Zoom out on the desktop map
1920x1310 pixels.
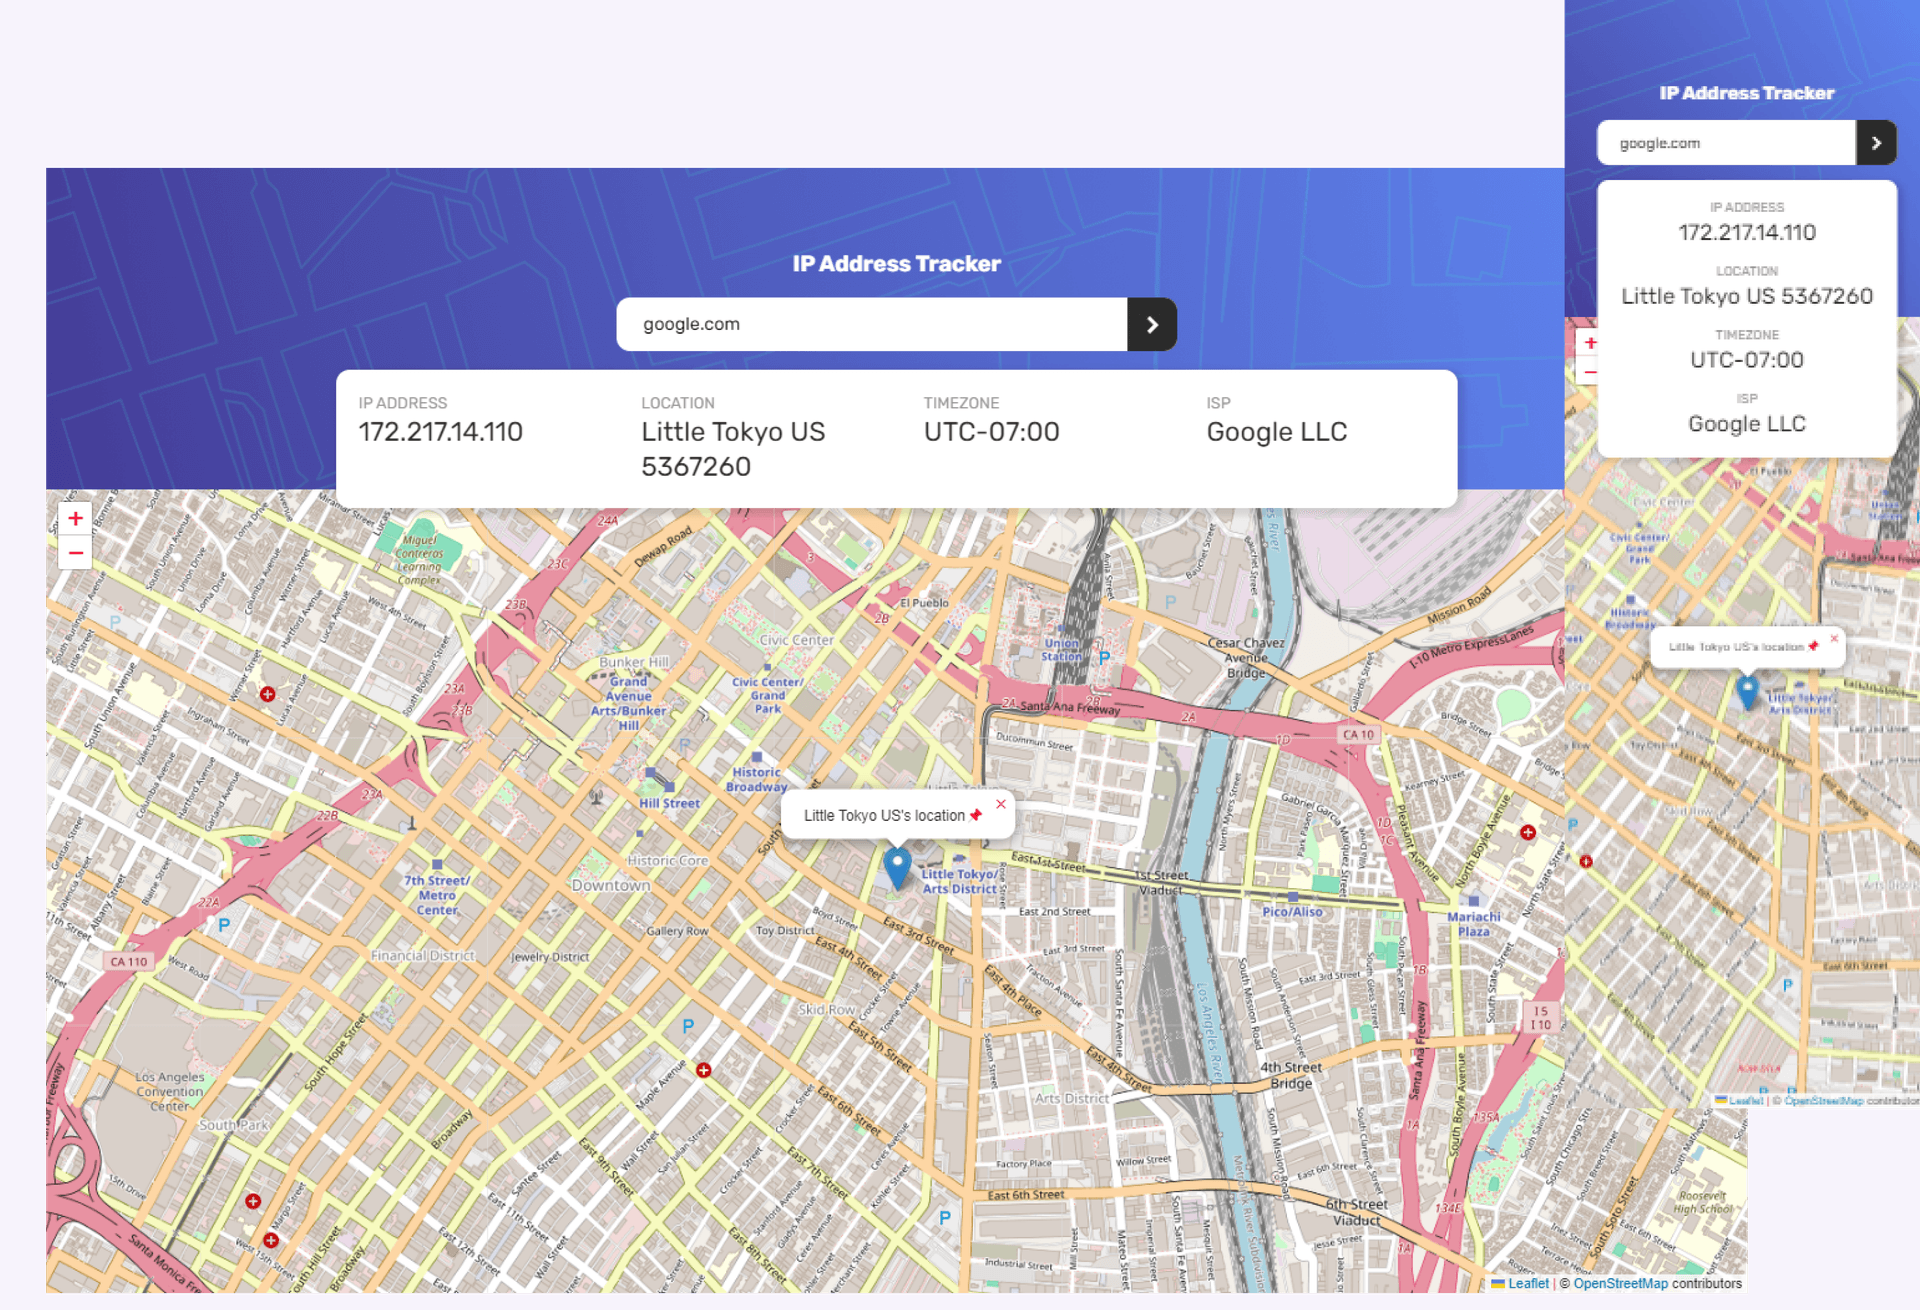pos(75,553)
